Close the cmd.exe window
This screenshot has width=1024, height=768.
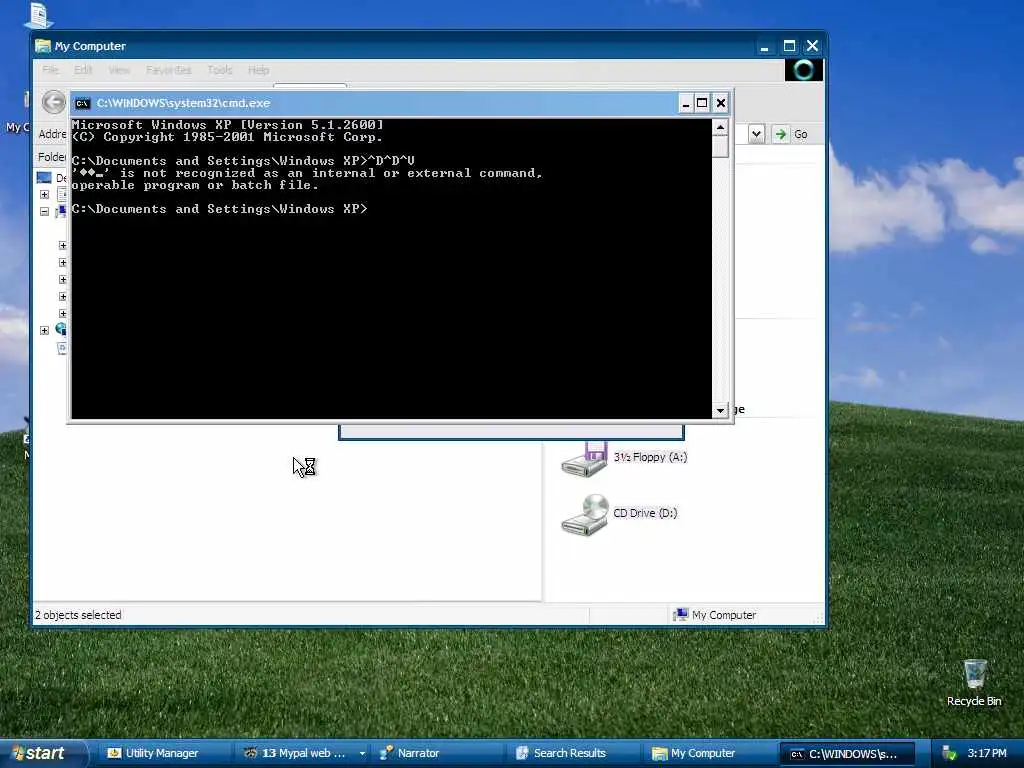pos(720,103)
